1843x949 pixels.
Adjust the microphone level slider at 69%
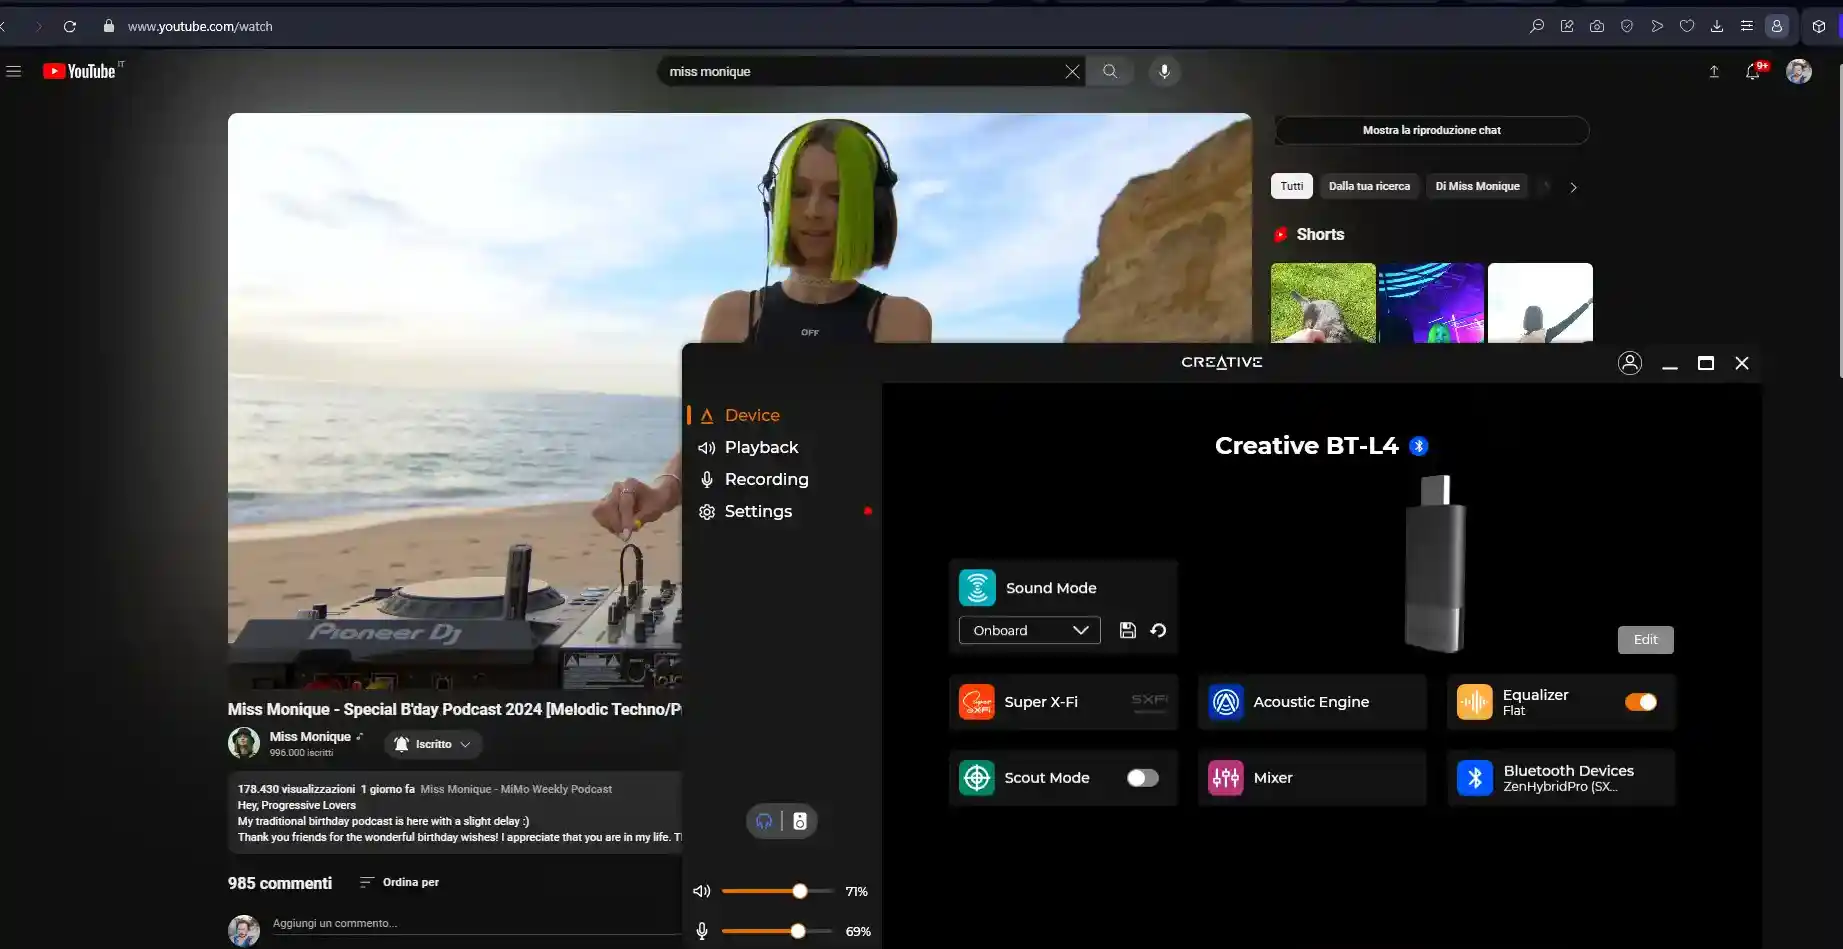[777, 931]
